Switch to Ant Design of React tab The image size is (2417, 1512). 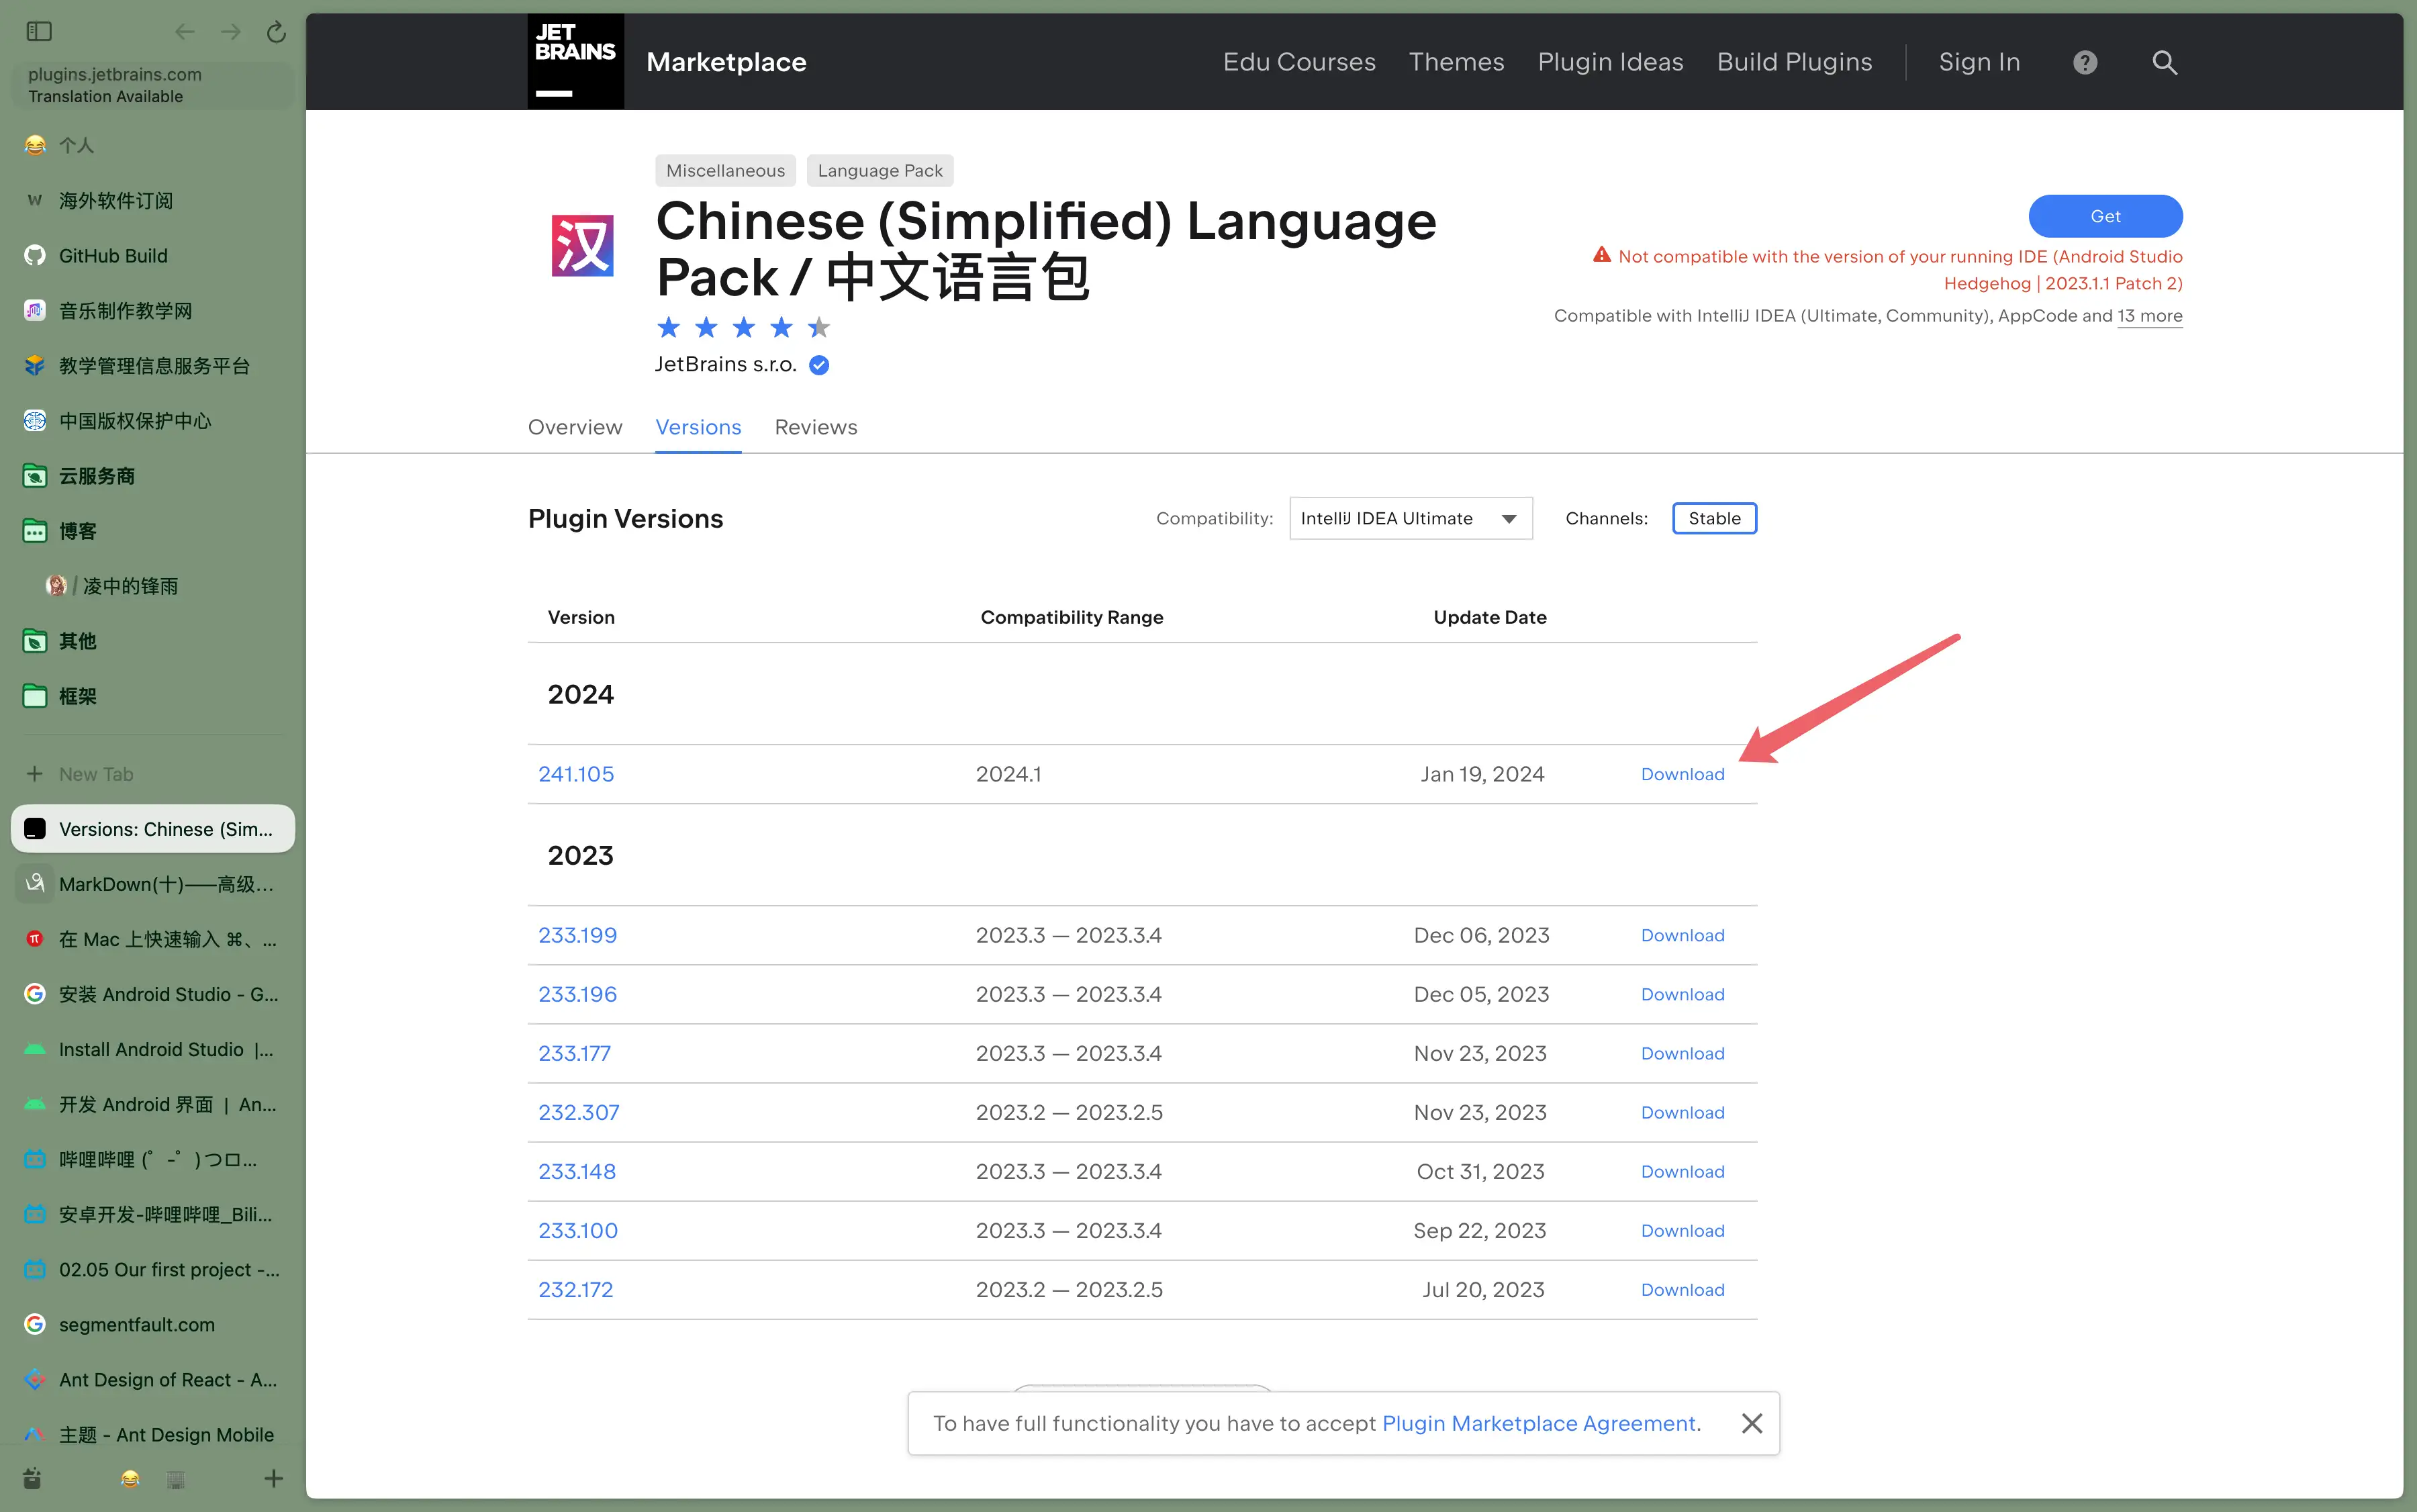152,1379
